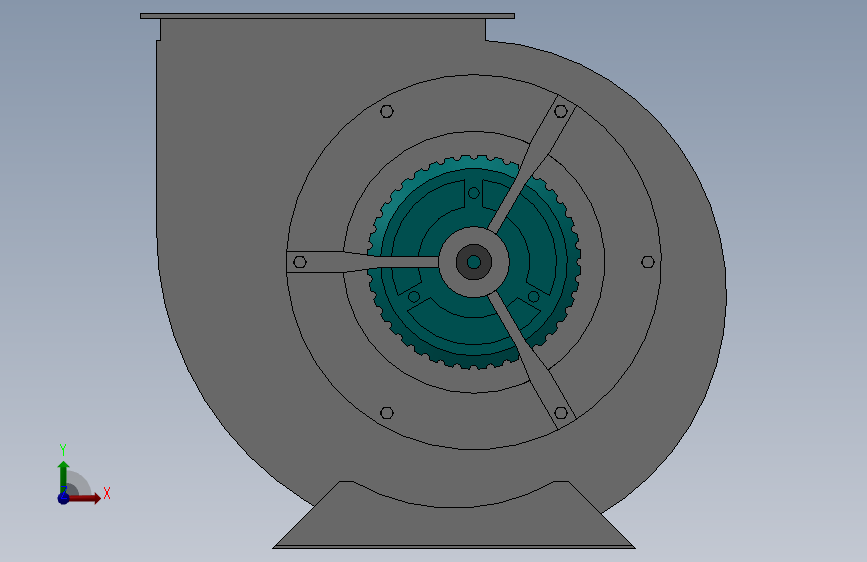The image size is (867, 562).
Task: Pick the small top hole on teal impeller
Action: point(474,193)
